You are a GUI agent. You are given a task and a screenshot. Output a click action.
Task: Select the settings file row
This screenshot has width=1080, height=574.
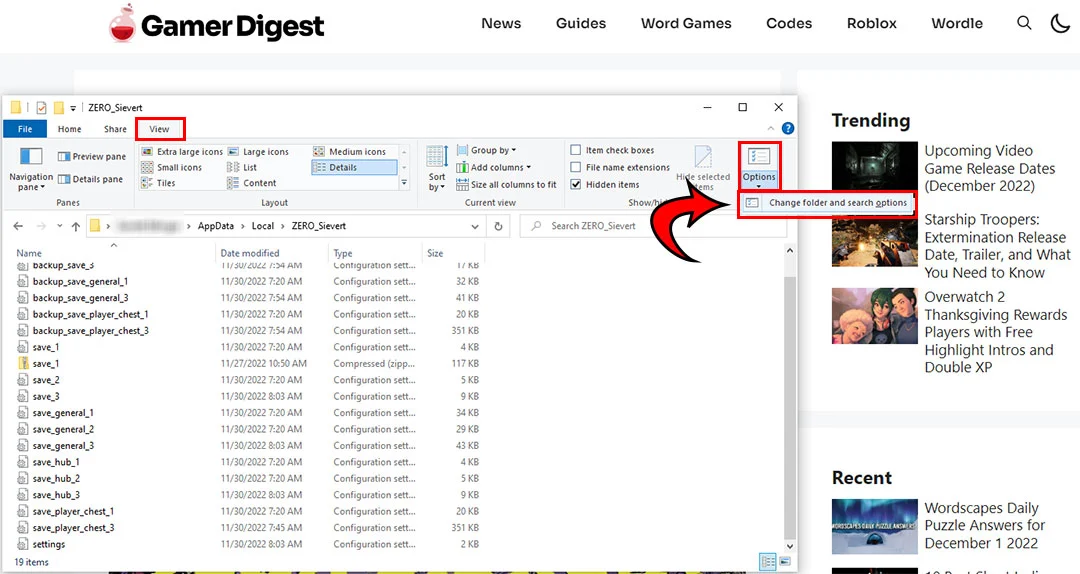coord(248,544)
